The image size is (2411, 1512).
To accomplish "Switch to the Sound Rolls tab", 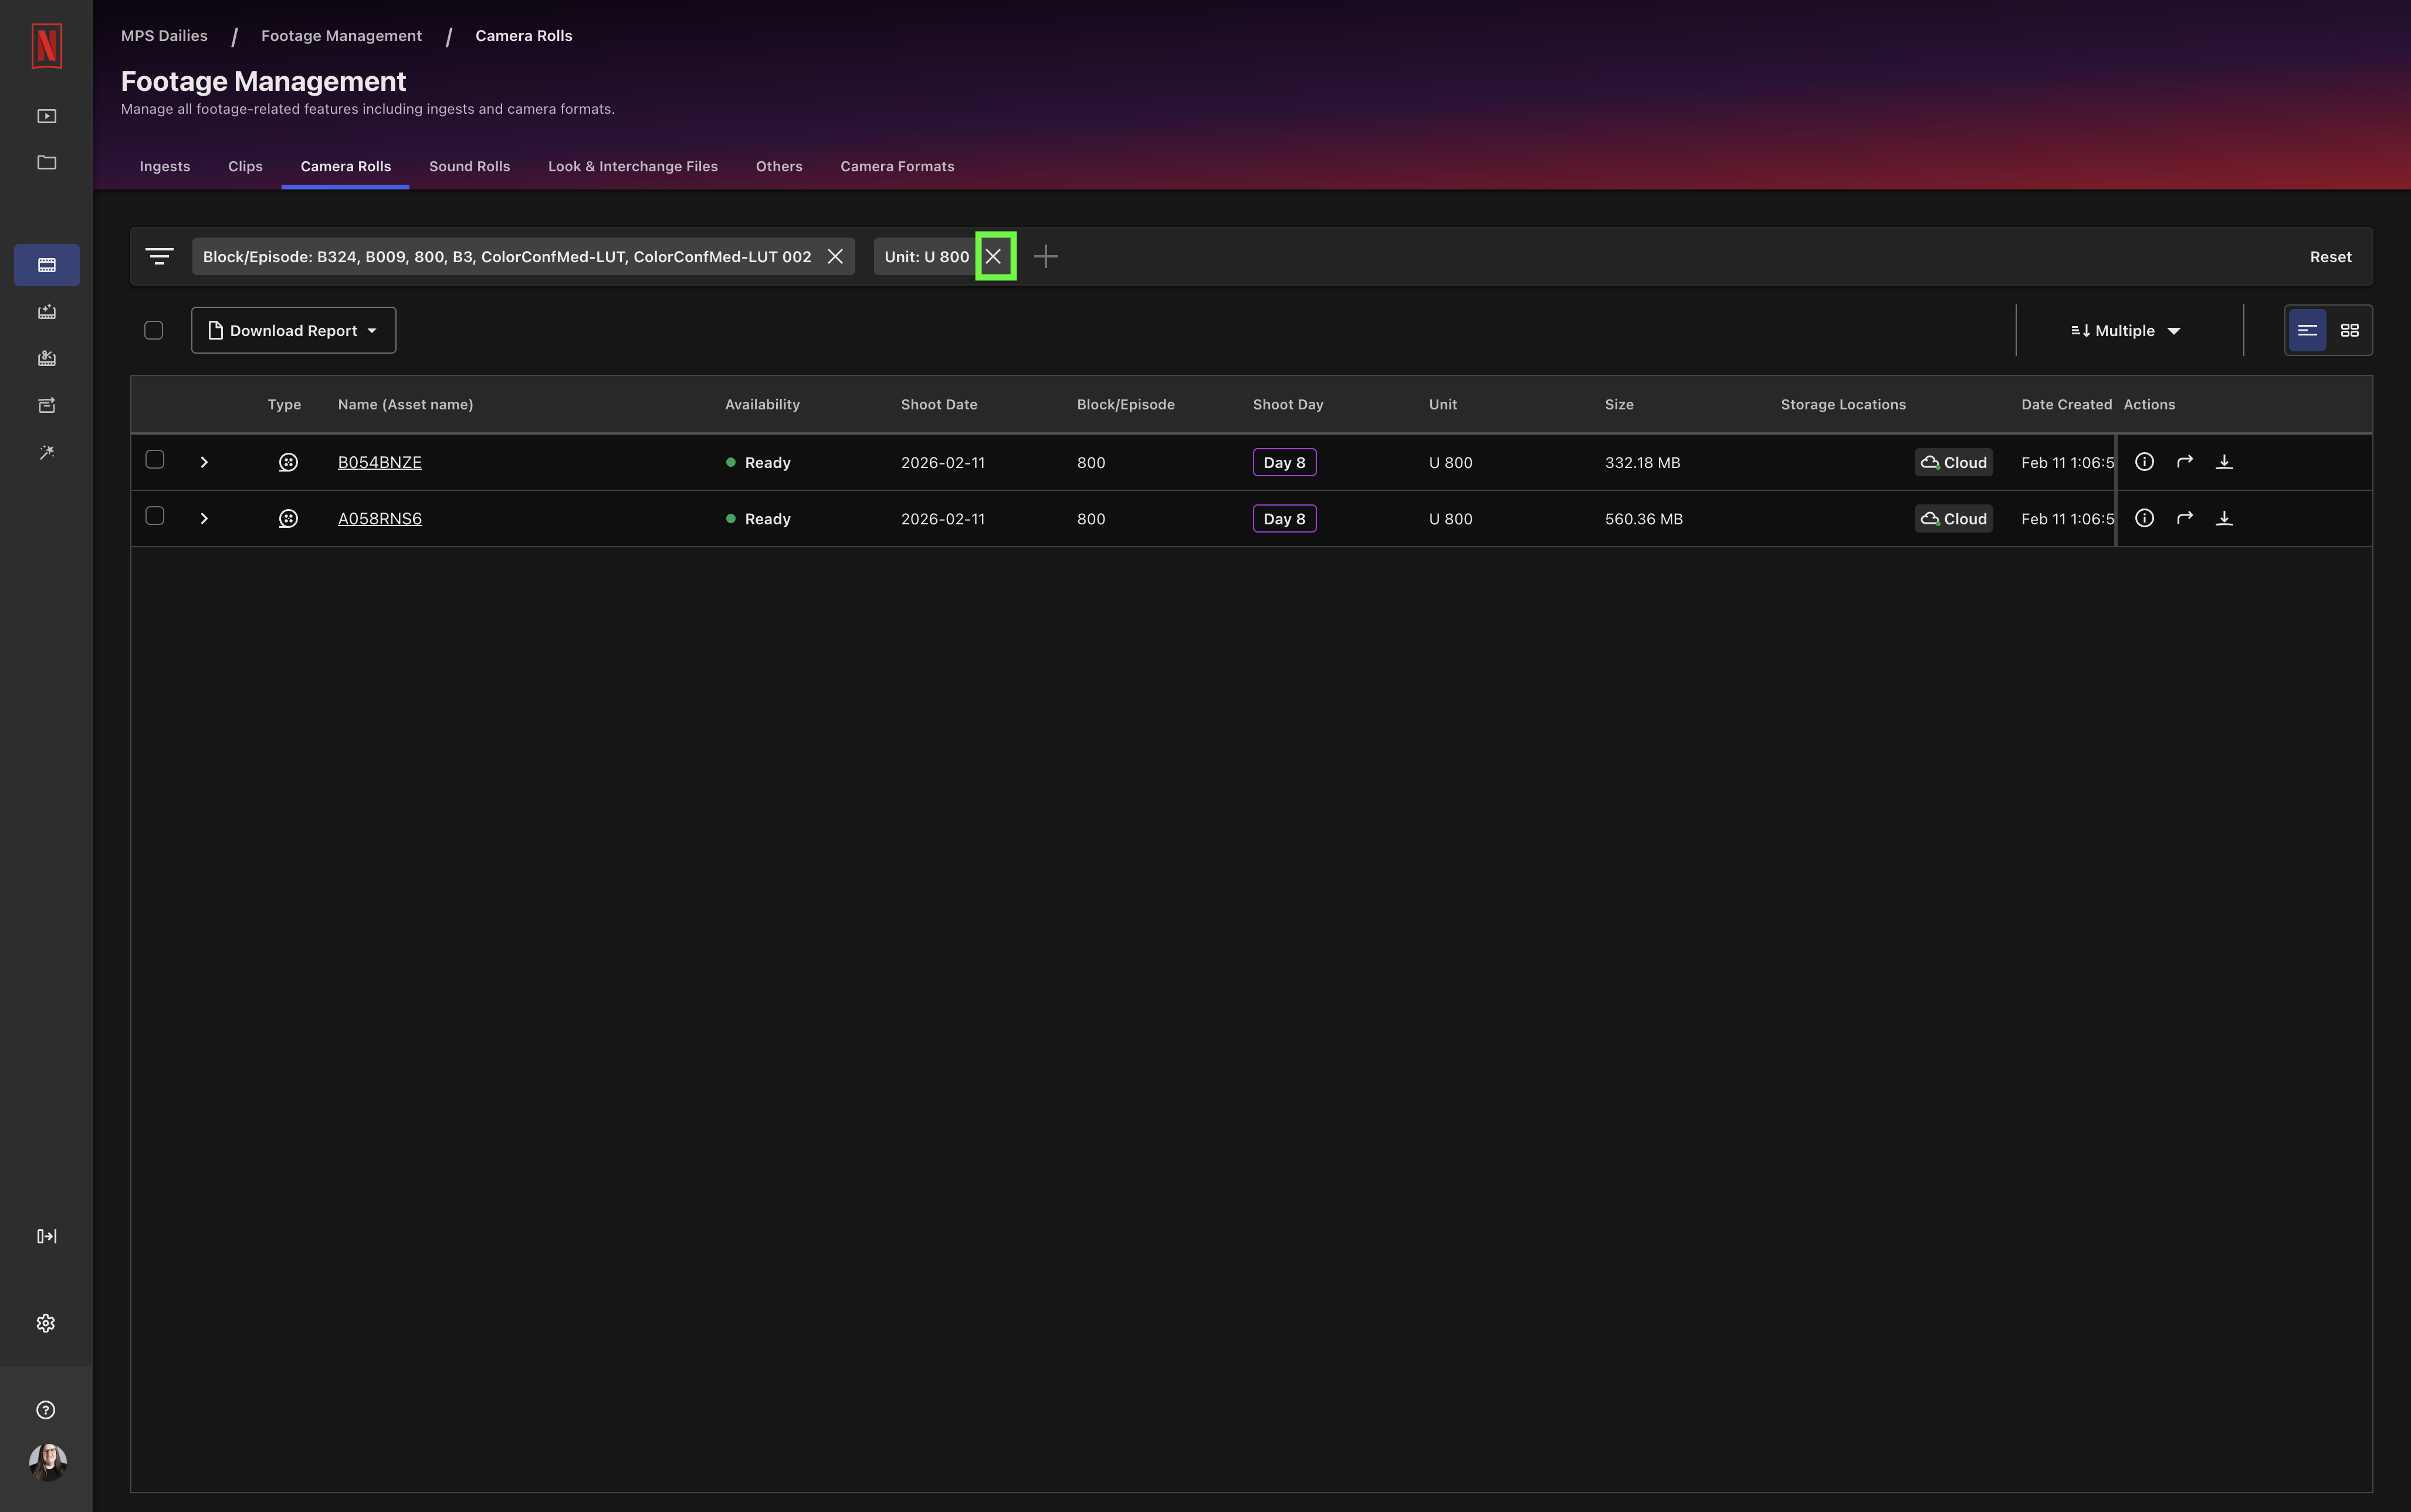I will [x=469, y=166].
